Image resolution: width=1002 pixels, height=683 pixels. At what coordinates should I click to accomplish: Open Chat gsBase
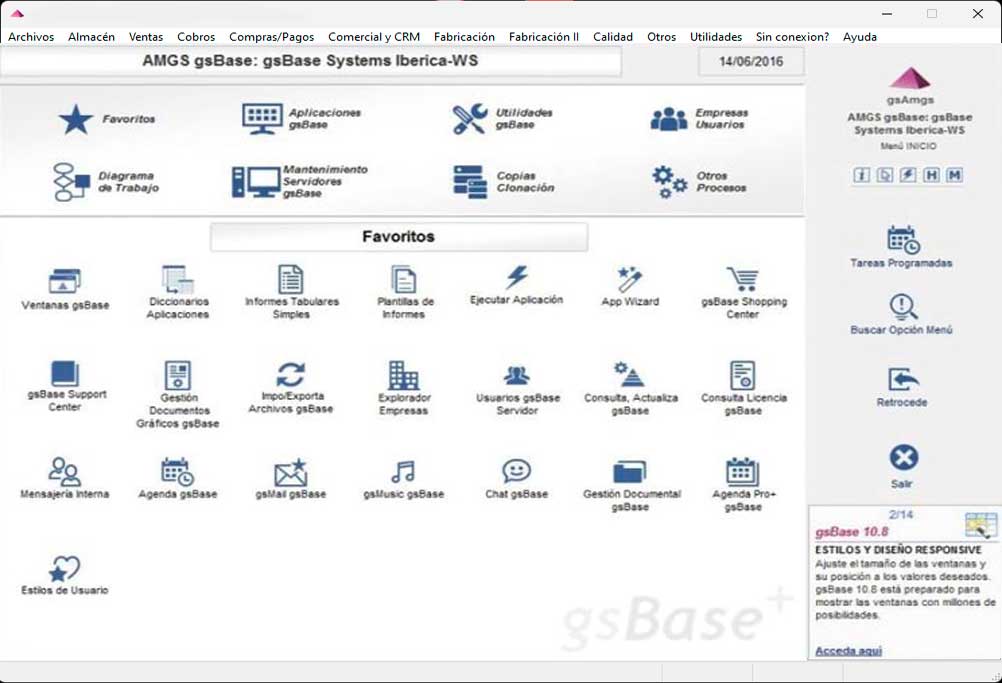point(516,479)
